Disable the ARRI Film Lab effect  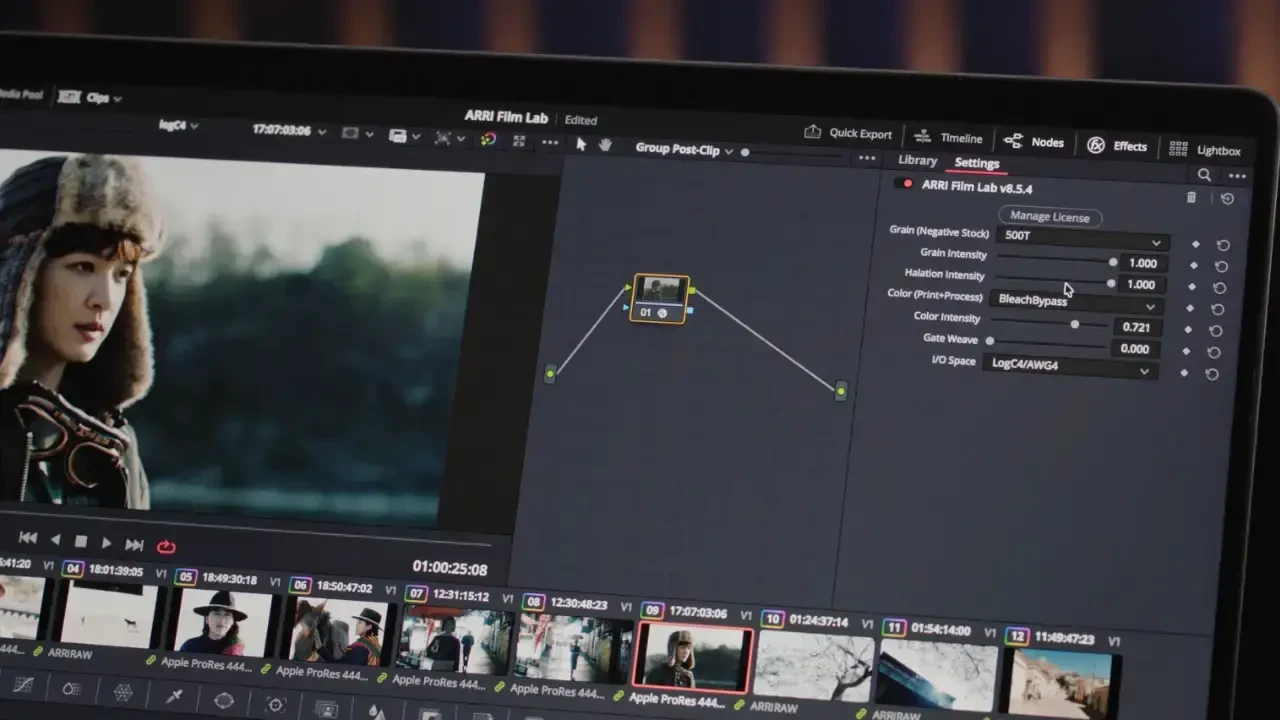pos(906,184)
